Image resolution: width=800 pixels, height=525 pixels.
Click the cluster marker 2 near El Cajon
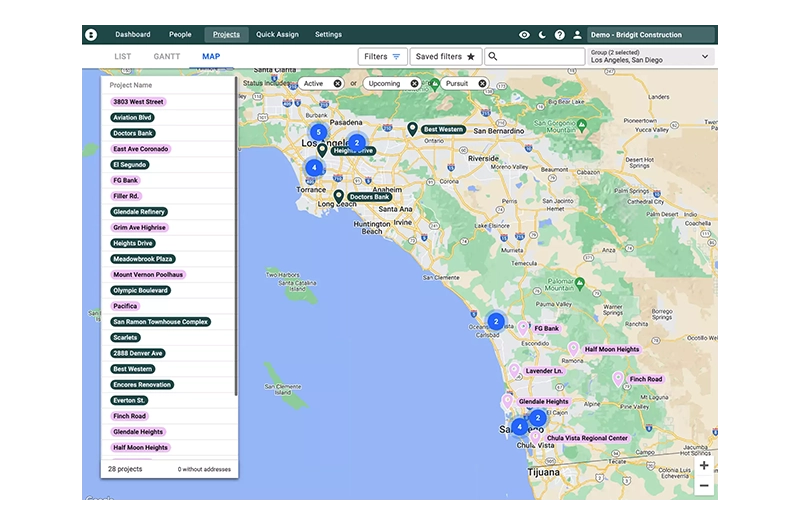pyautogui.click(x=537, y=418)
